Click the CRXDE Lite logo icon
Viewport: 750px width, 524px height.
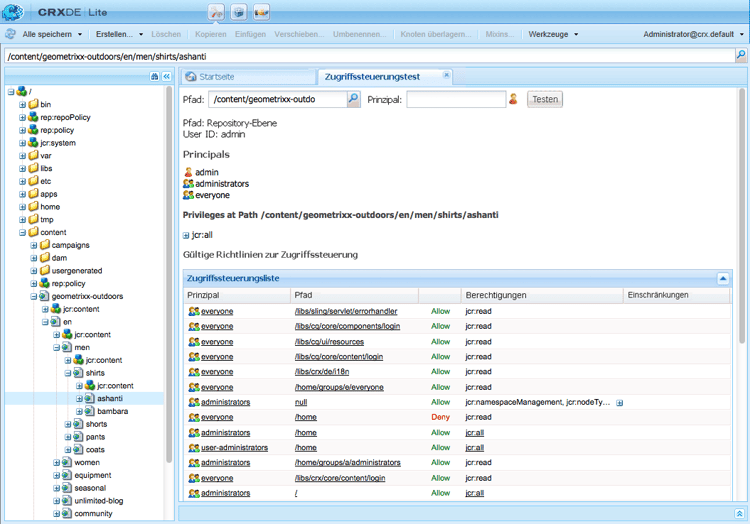pos(12,12)
